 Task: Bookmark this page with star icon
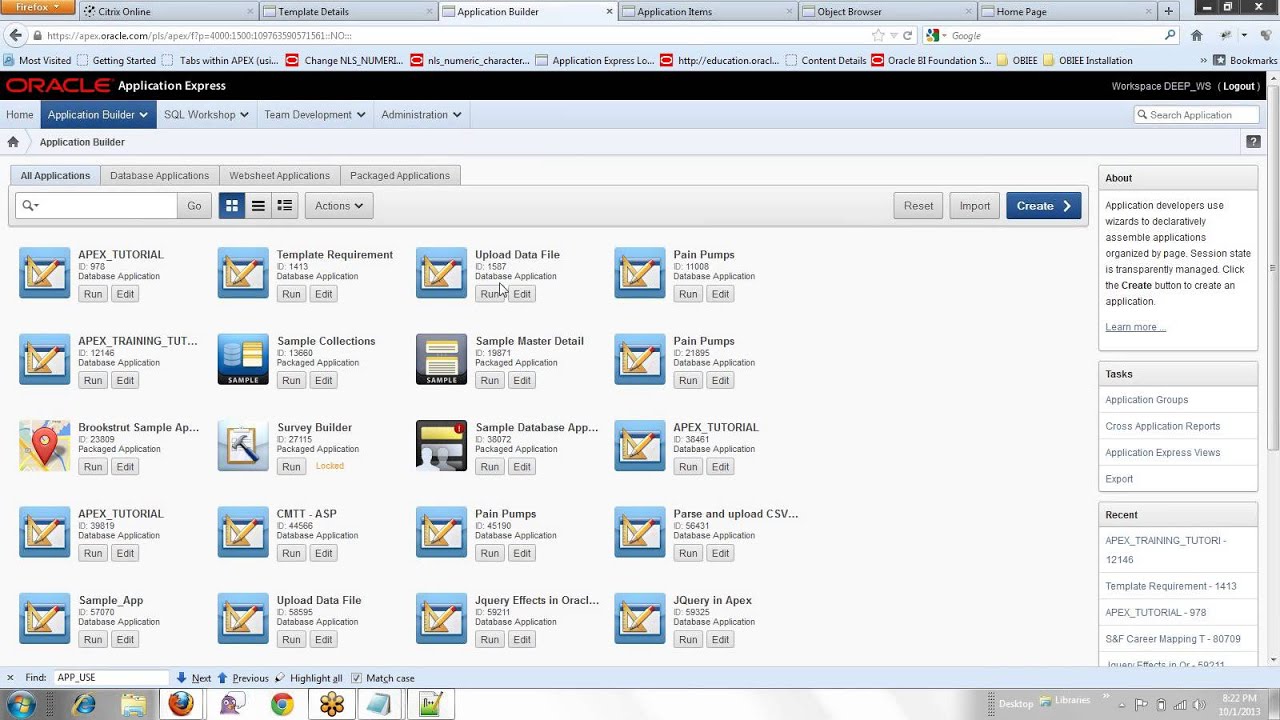[878, 35]
